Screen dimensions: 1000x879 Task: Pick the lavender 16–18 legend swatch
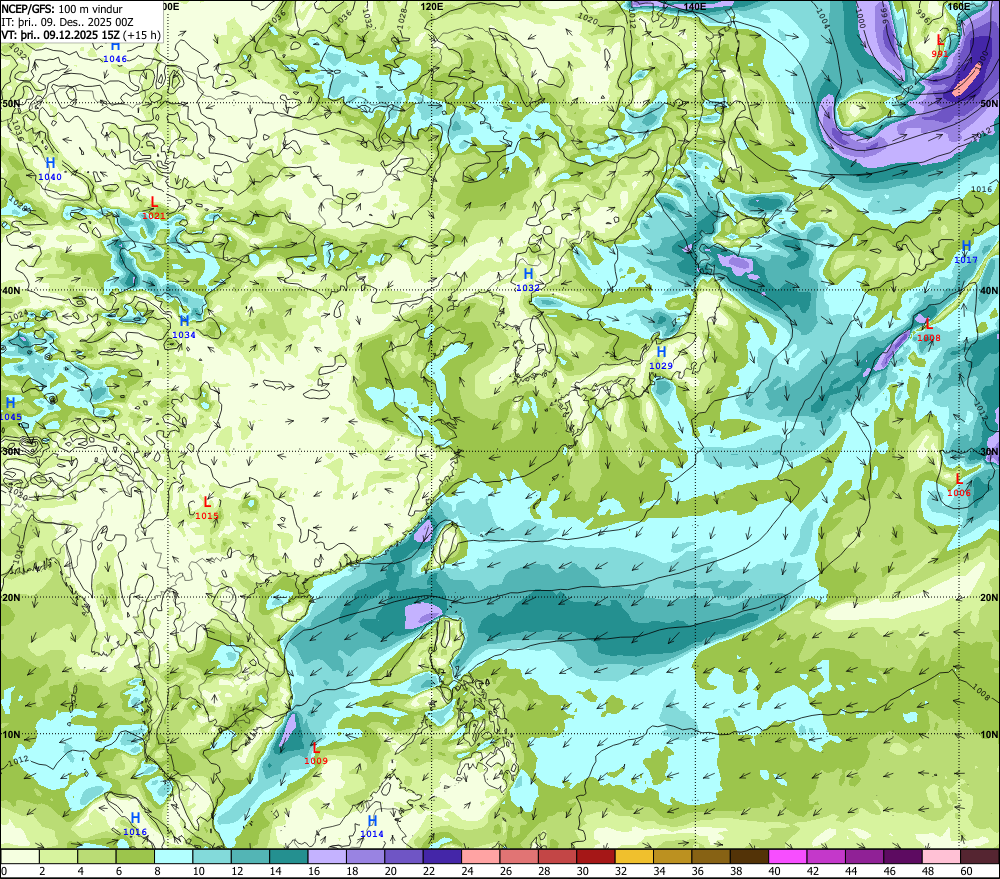(x=327, y=856)
